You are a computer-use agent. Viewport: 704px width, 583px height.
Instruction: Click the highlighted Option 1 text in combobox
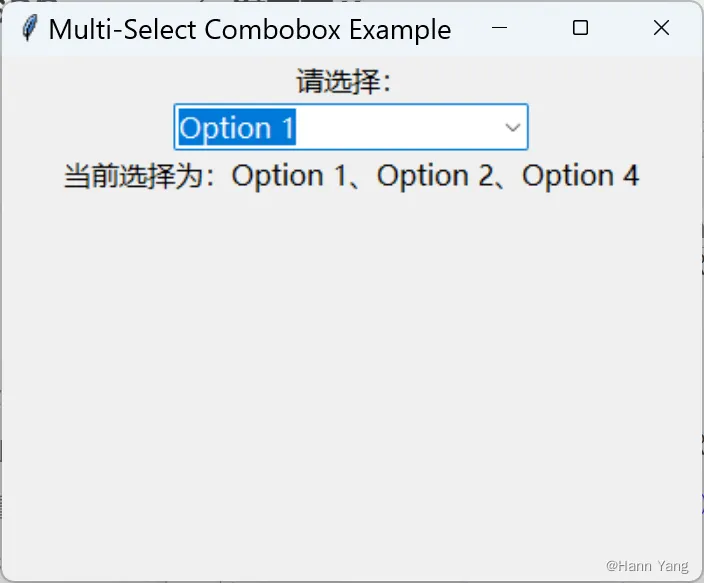(x=237, y=128)
